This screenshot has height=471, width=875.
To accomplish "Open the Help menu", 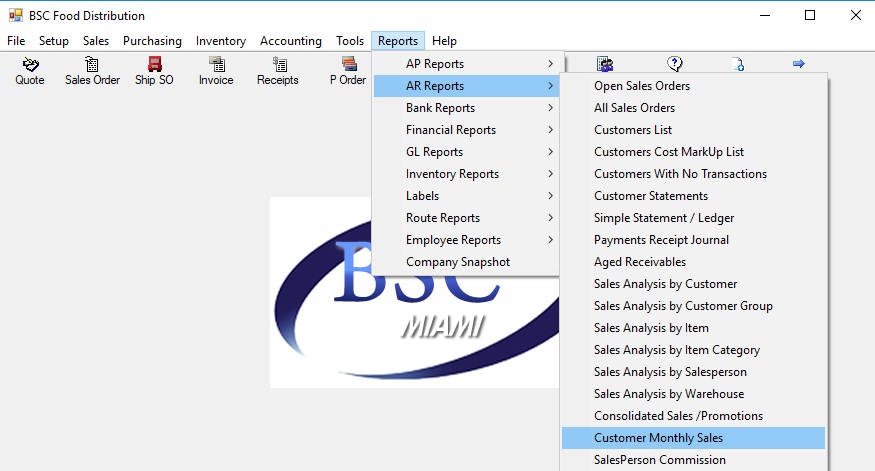I will tap(444, 41).
